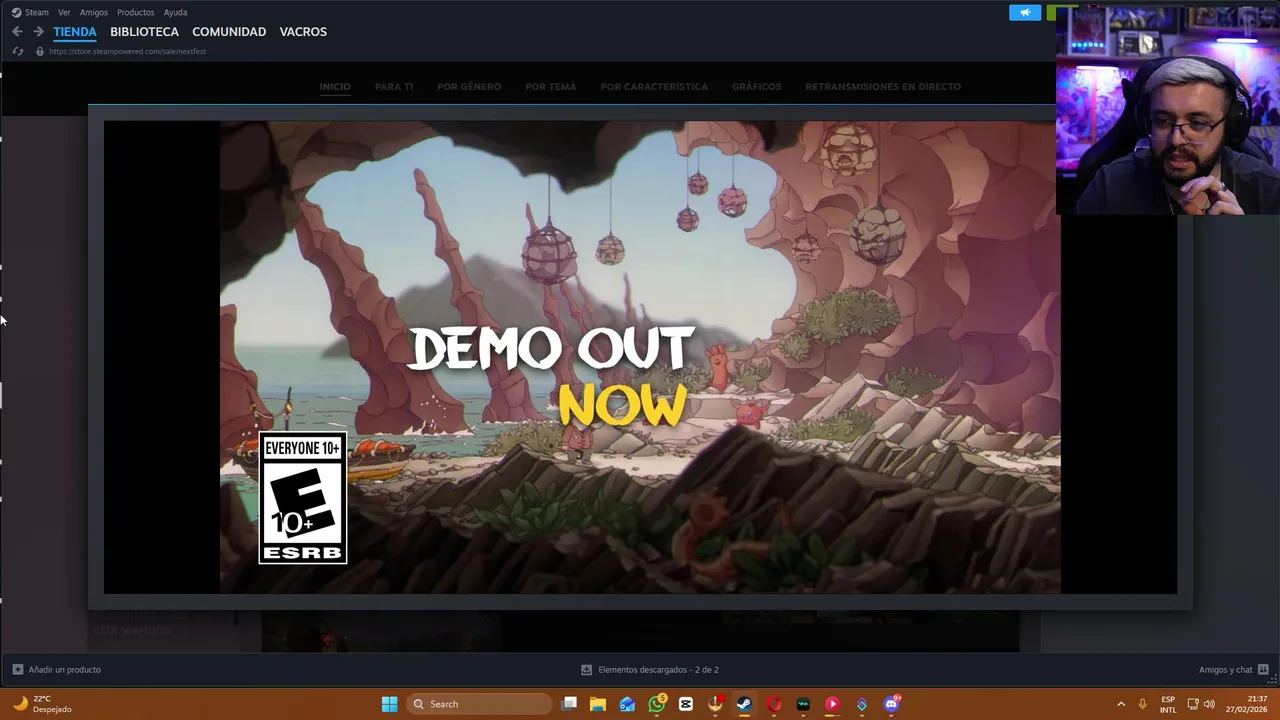Viewport: 1280px width, 720px height.
Task: Open the red play-button app on taskbar
Action: click(832, 704)
